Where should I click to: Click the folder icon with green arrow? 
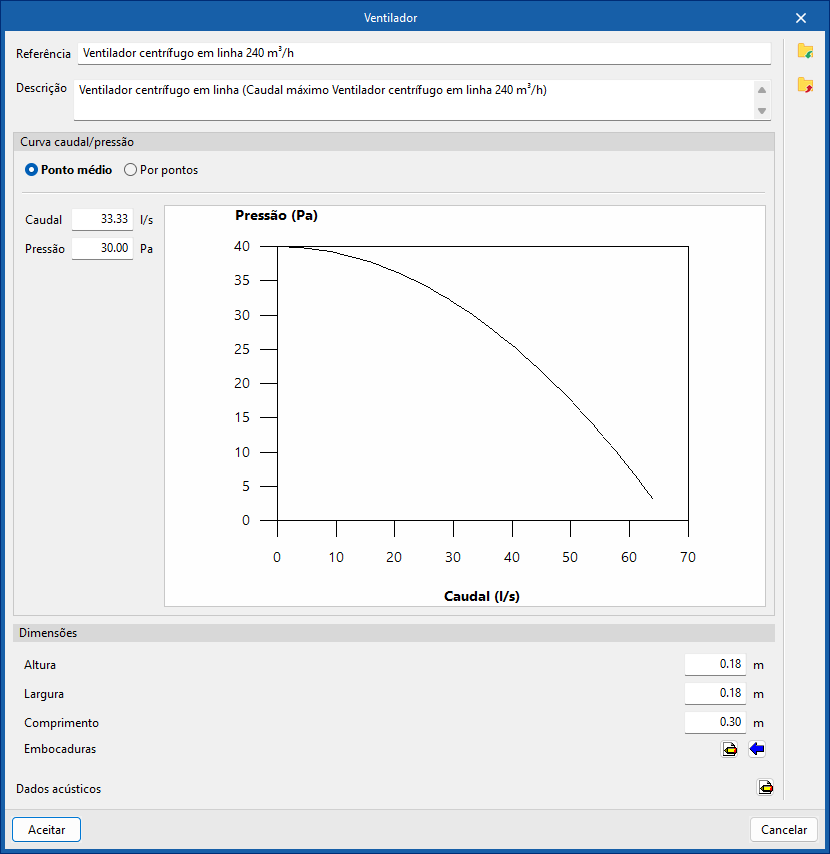tap(805, 51)
